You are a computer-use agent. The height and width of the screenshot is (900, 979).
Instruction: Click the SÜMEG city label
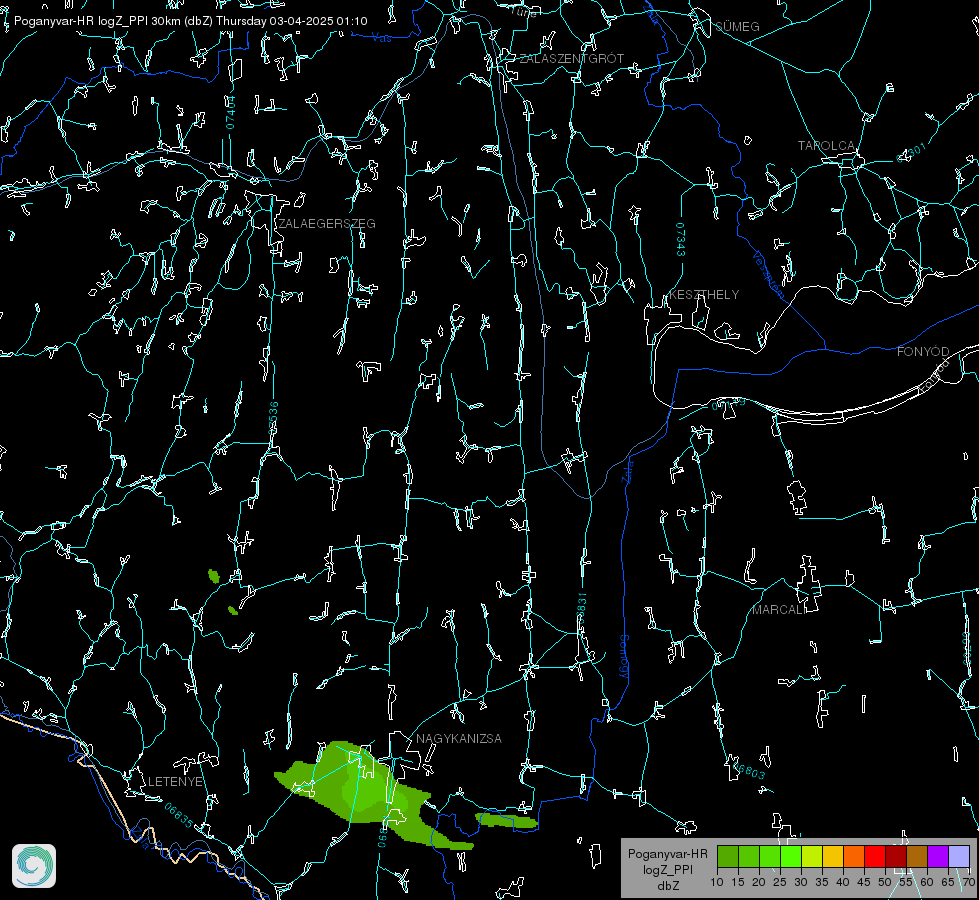(x=737, y=27)
